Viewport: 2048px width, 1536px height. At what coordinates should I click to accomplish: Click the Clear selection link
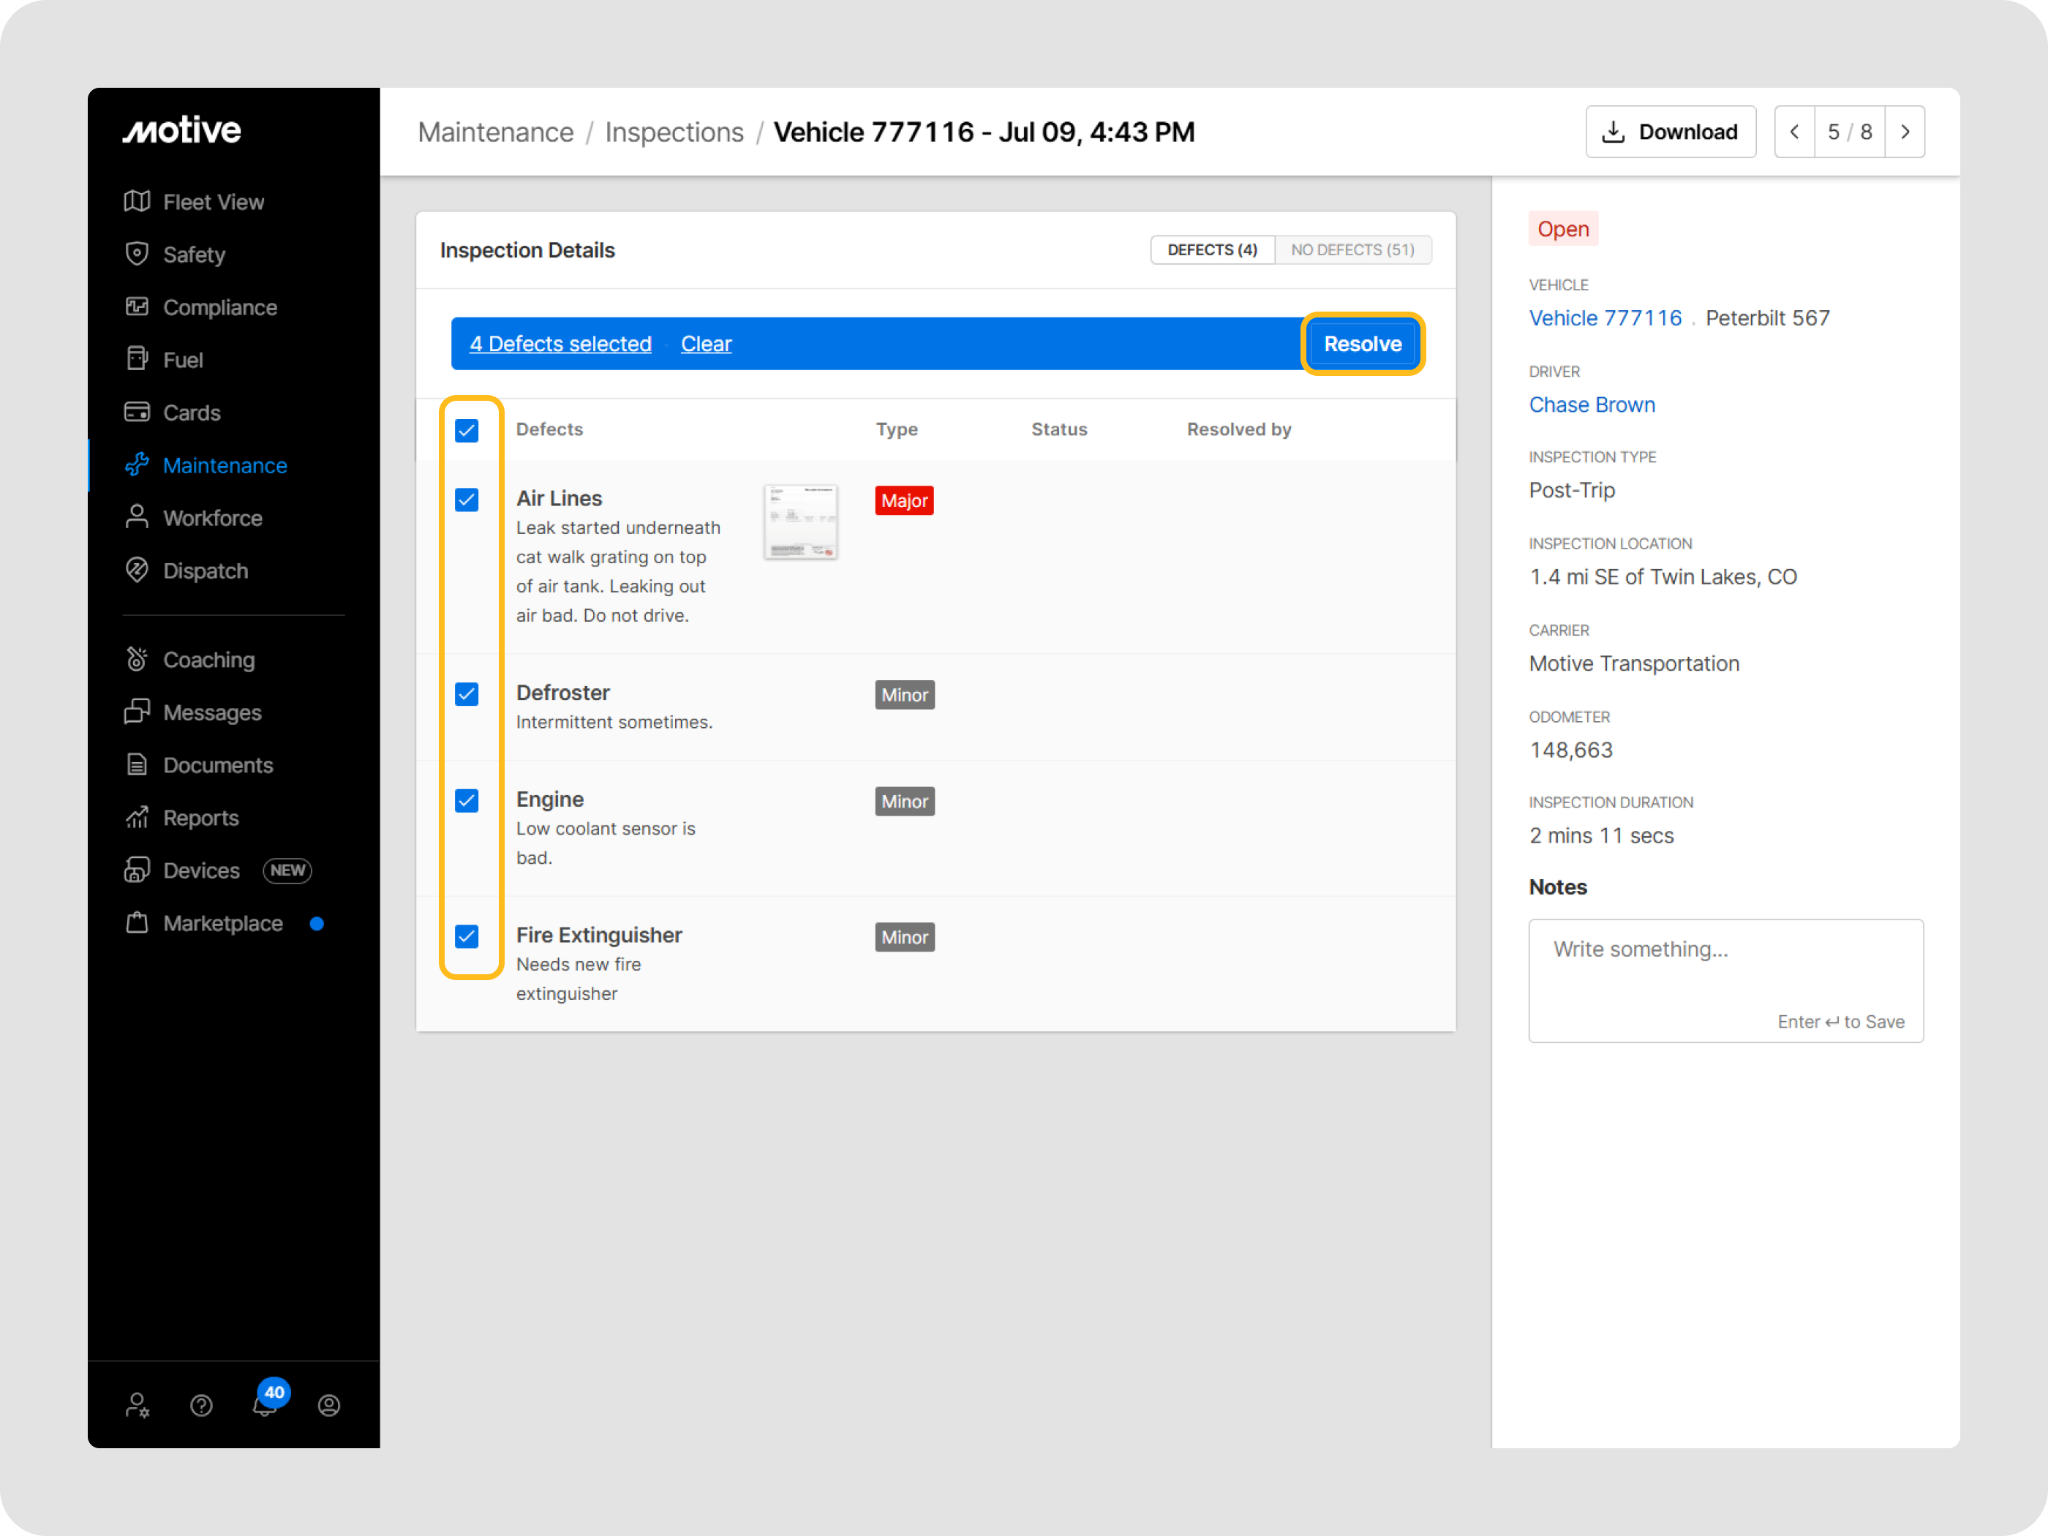click(706, 344)
